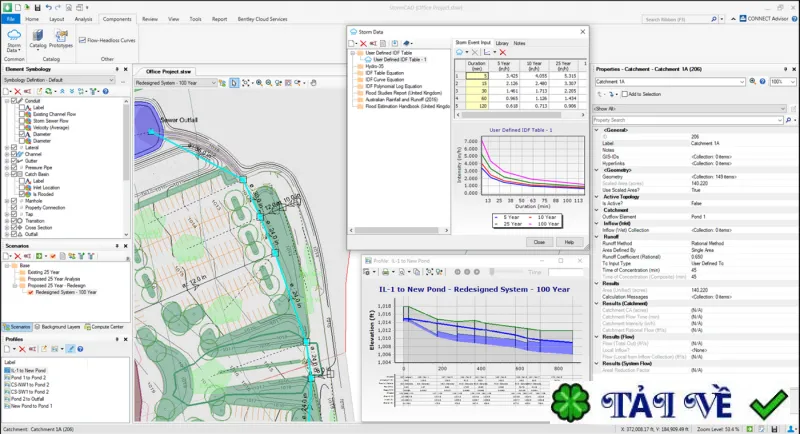The image size is (800, 434).
Task: Switch to the Library tab in Storm Data
Action: (502, 43)
